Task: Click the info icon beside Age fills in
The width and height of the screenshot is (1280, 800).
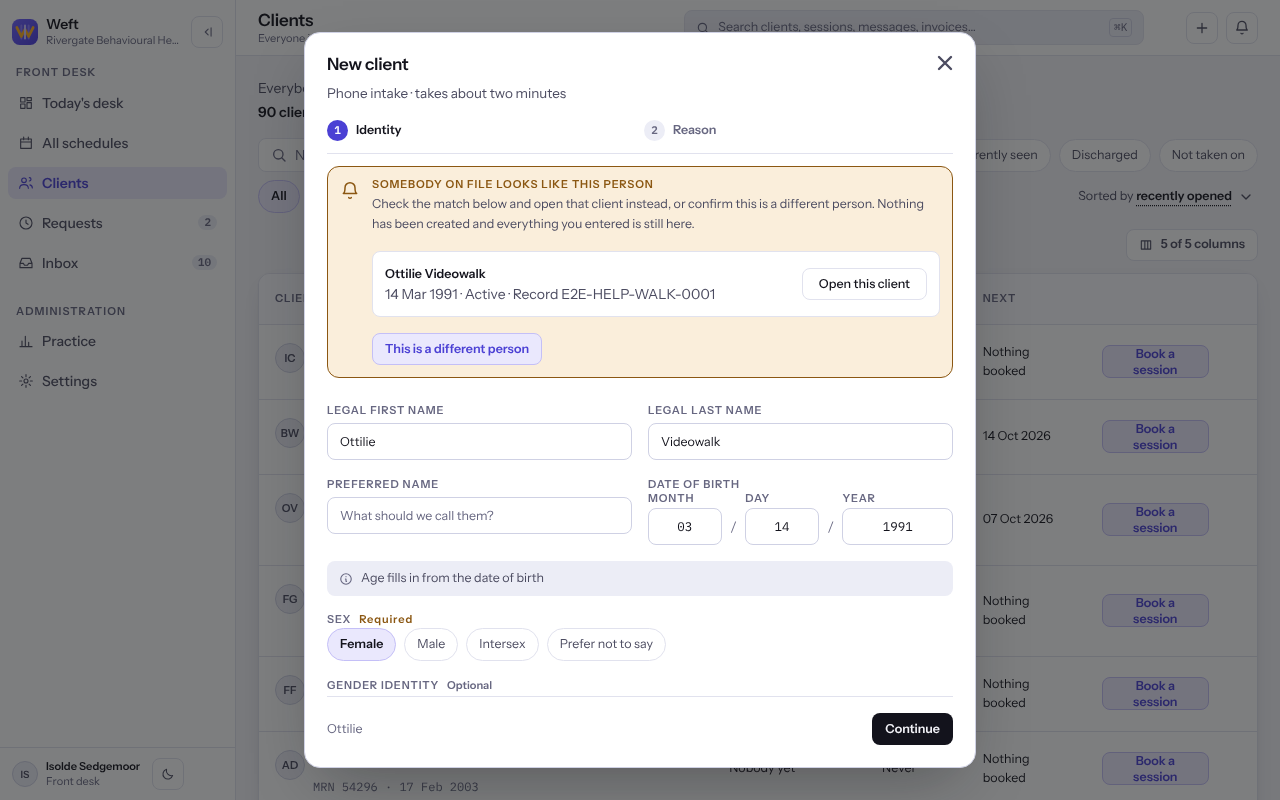Action: point(346,579)
